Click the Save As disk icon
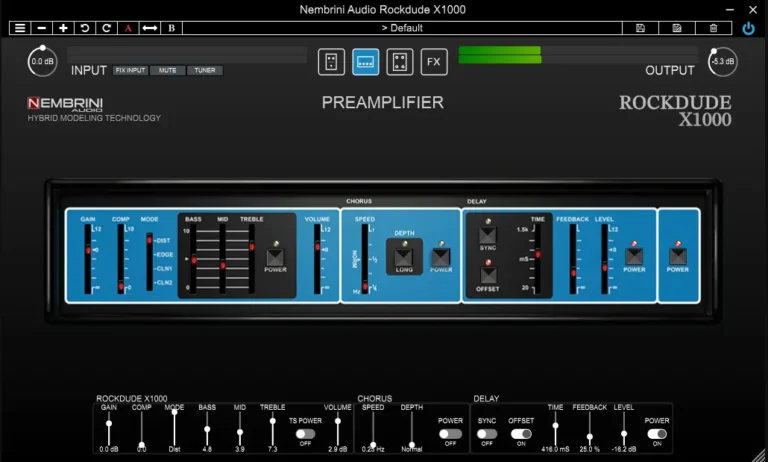The height and width of the screenshot is (462, 768). coord(677,28)
